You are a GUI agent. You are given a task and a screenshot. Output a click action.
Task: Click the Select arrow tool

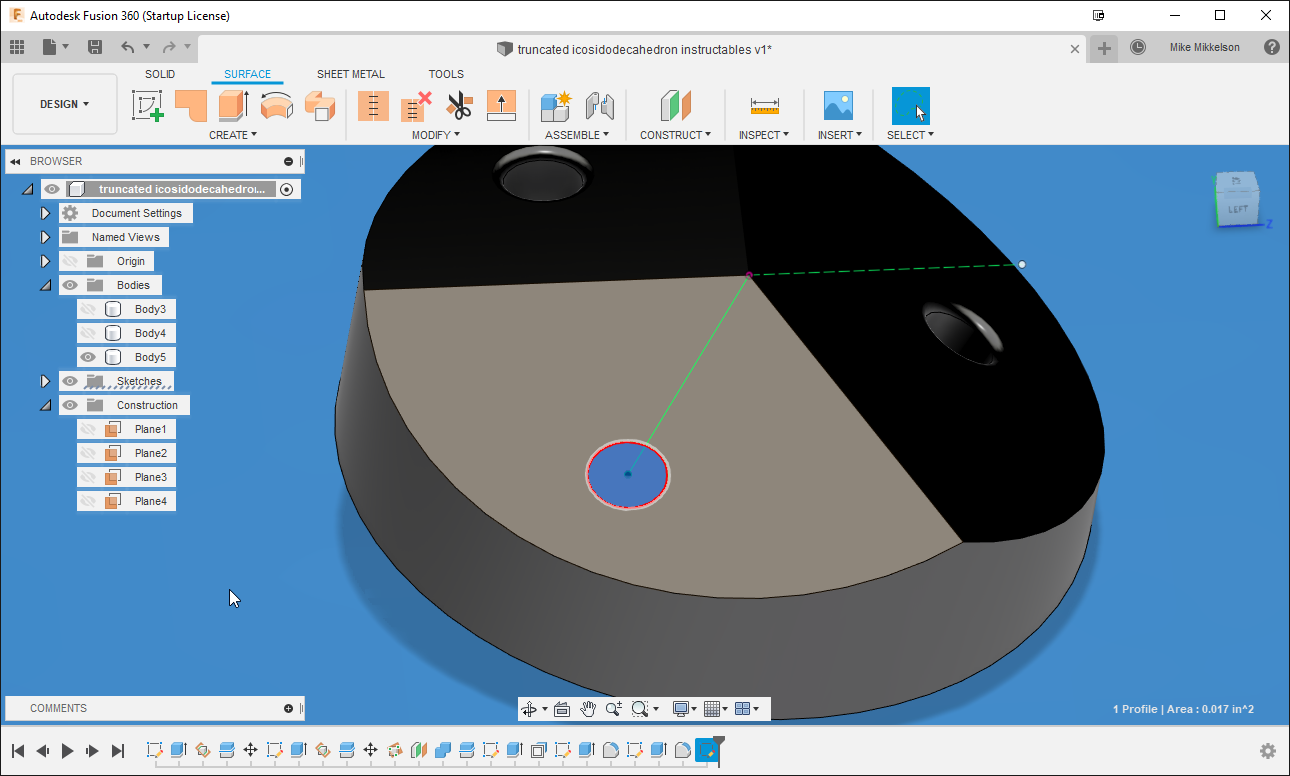(910, 105)
